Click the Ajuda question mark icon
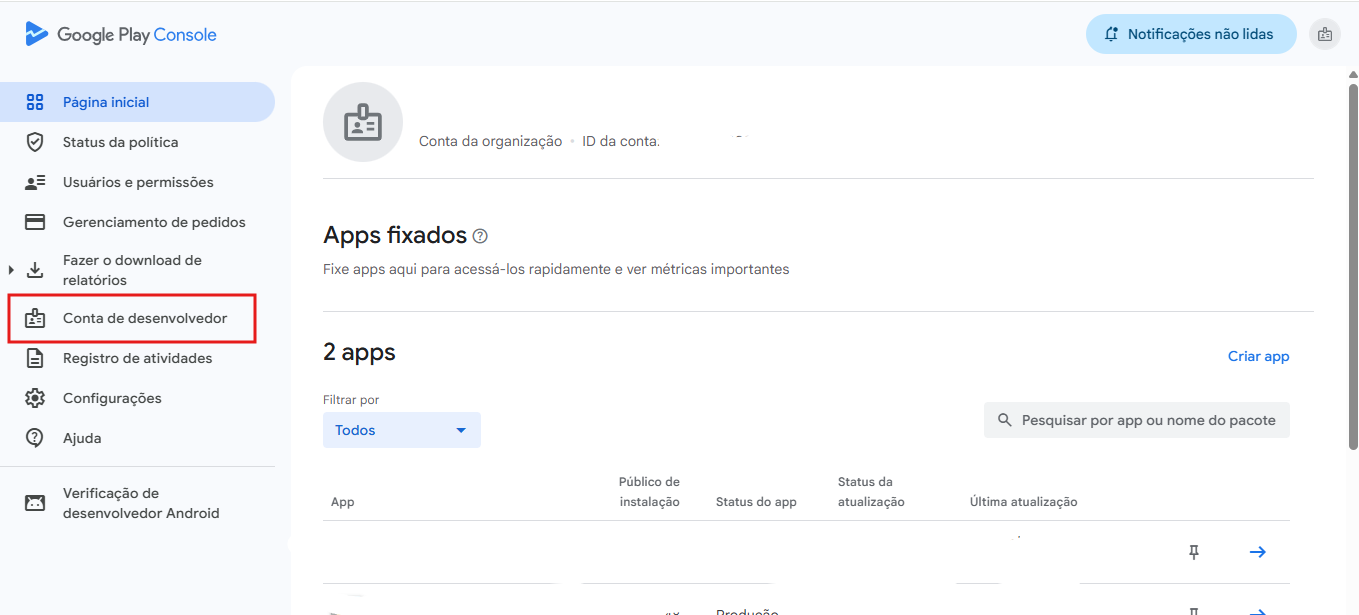Screen dimensions: 1359x615 pos(35,438)
